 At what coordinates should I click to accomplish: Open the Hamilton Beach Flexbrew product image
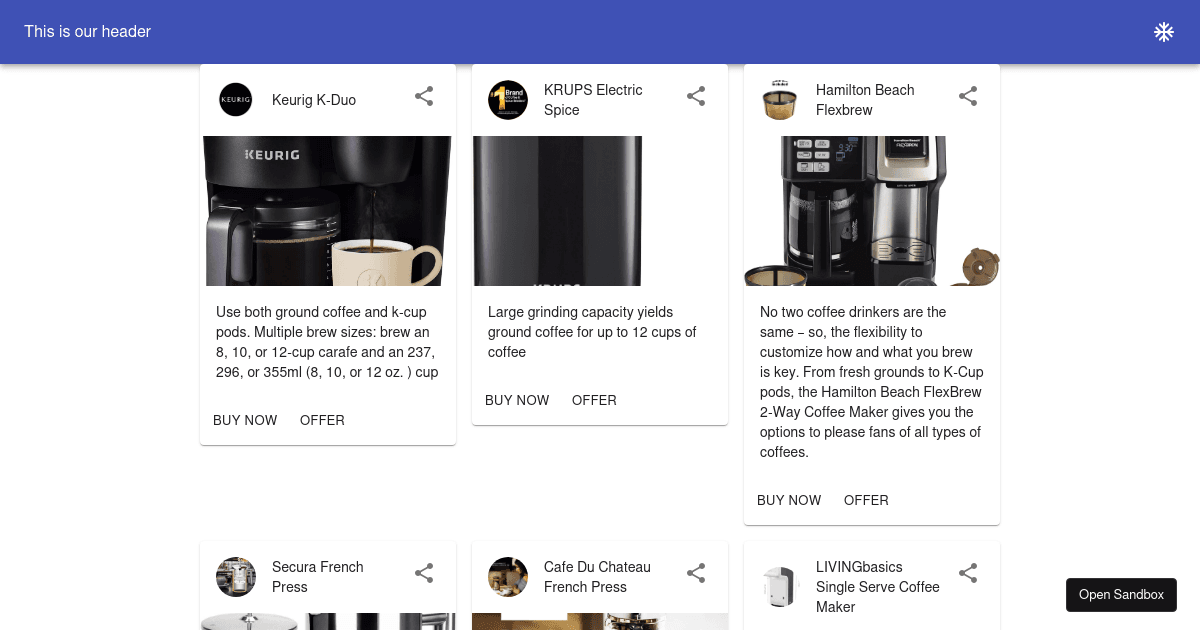(872, 211)
